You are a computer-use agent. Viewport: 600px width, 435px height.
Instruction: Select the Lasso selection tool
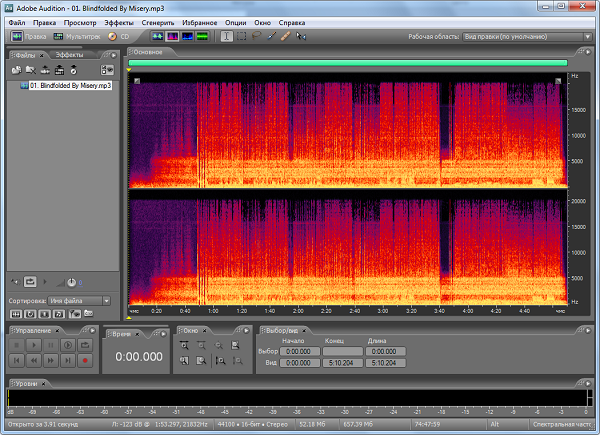(x=256, y=36)
